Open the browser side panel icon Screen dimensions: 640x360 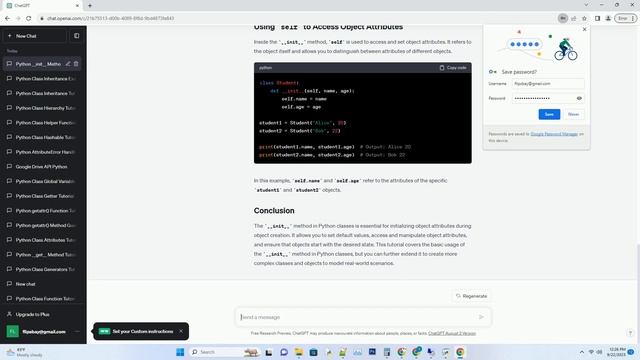pyautogui.click(x=597, y=18)
